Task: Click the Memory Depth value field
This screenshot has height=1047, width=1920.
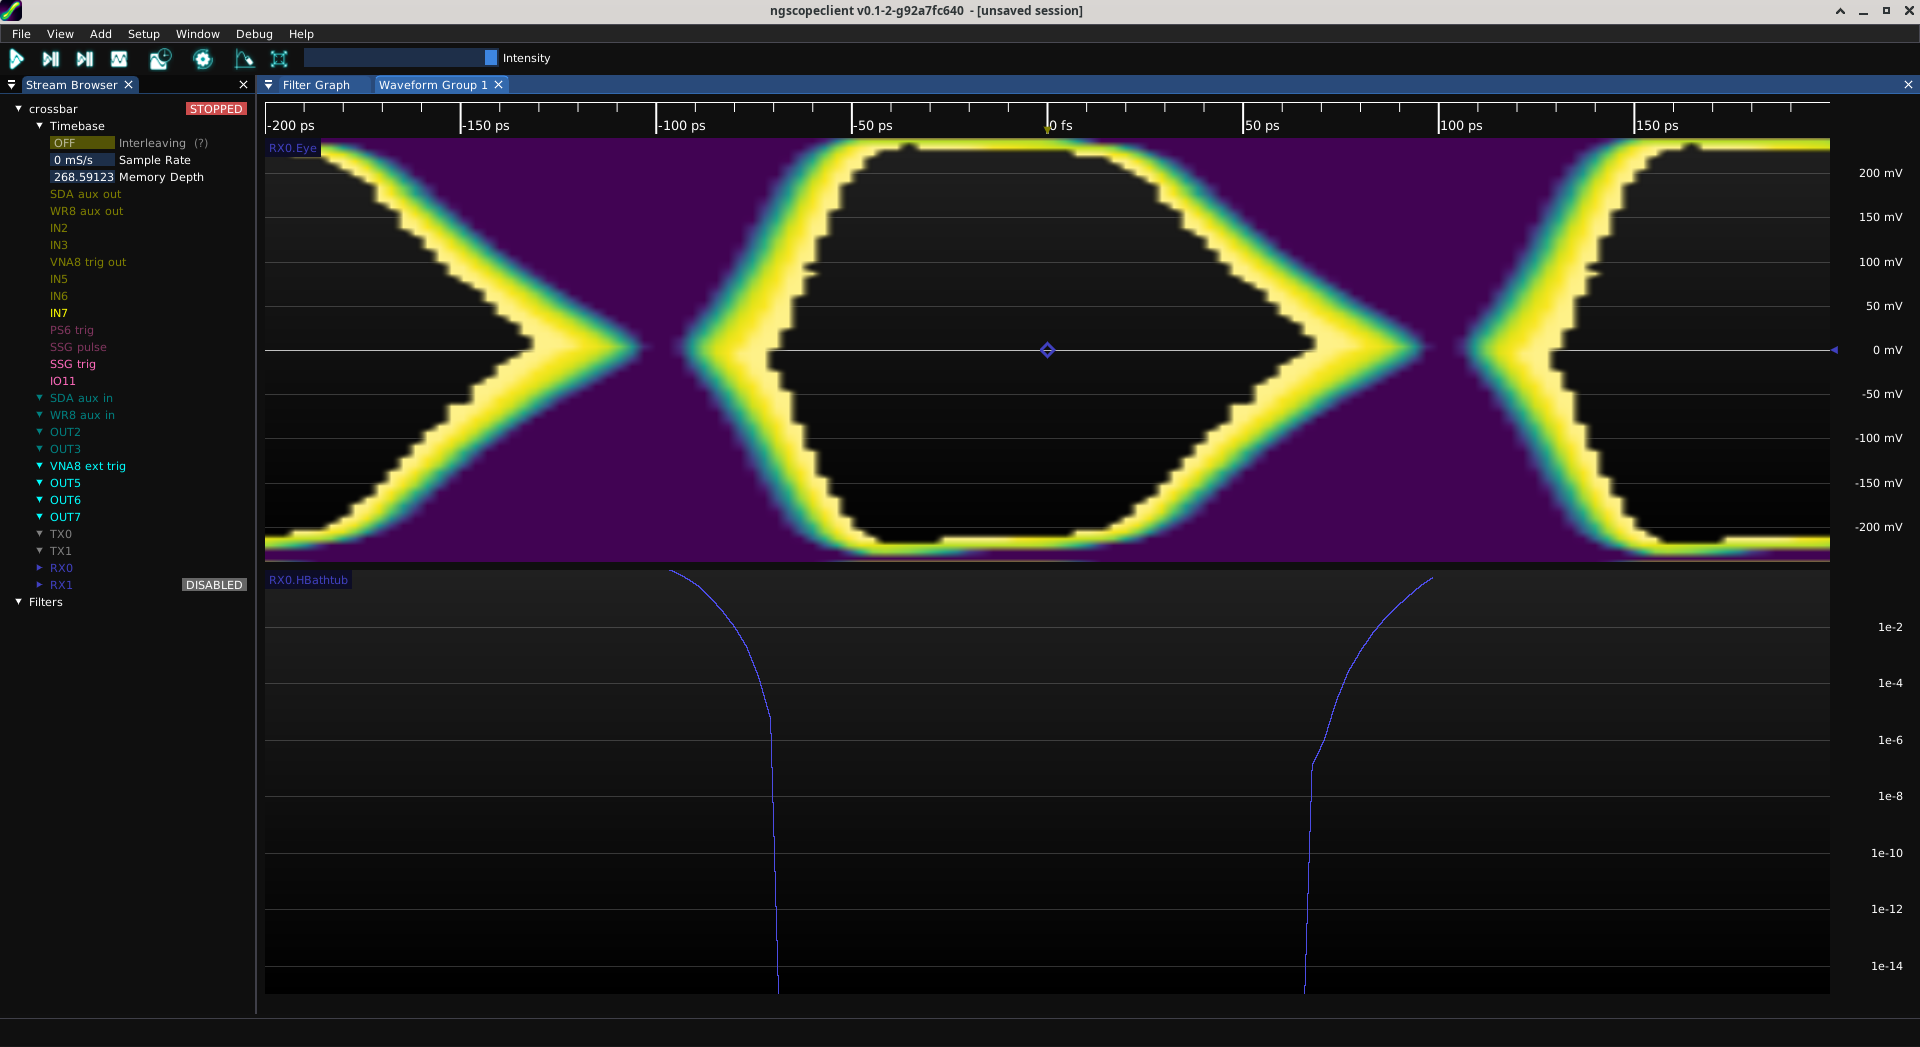Action: (82, 177)
